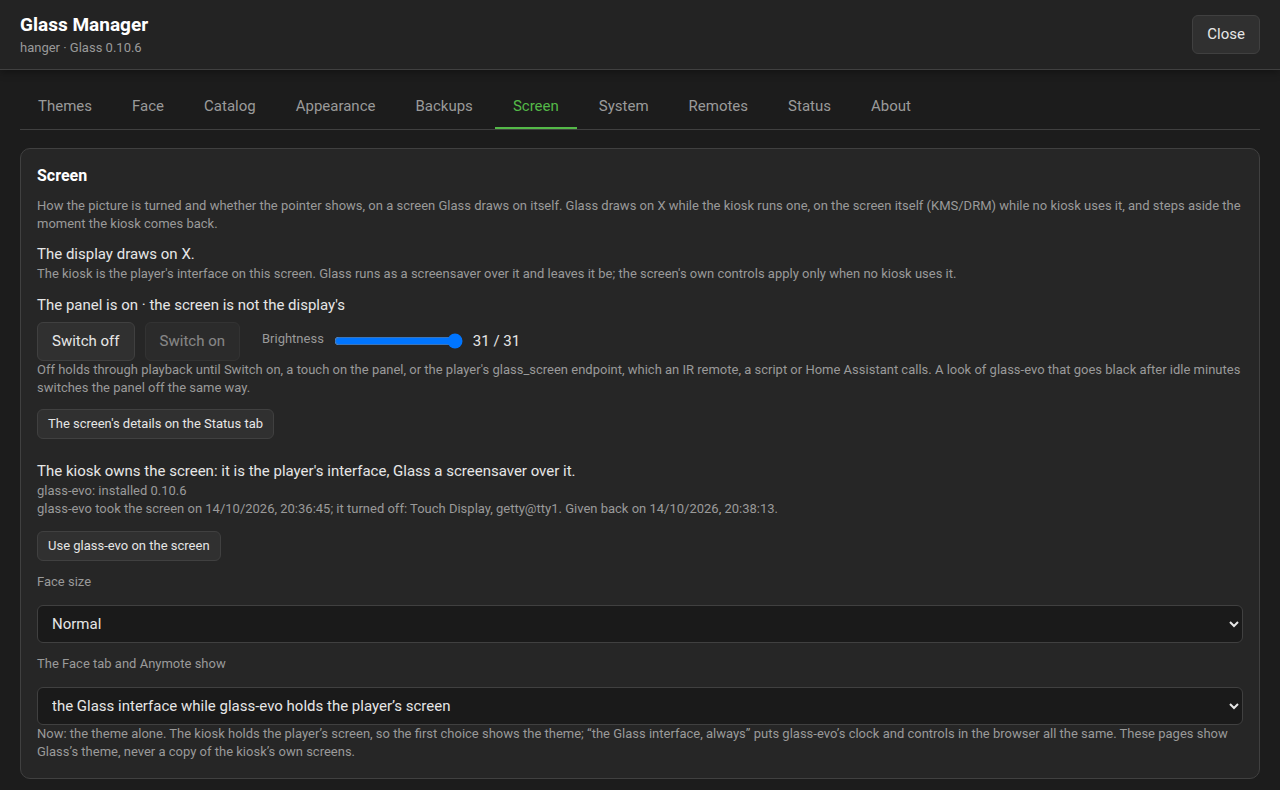The height and width of the screenshot is (790, 1280).
Task: Go to the Appearance tab
Action: click(336, 106)
